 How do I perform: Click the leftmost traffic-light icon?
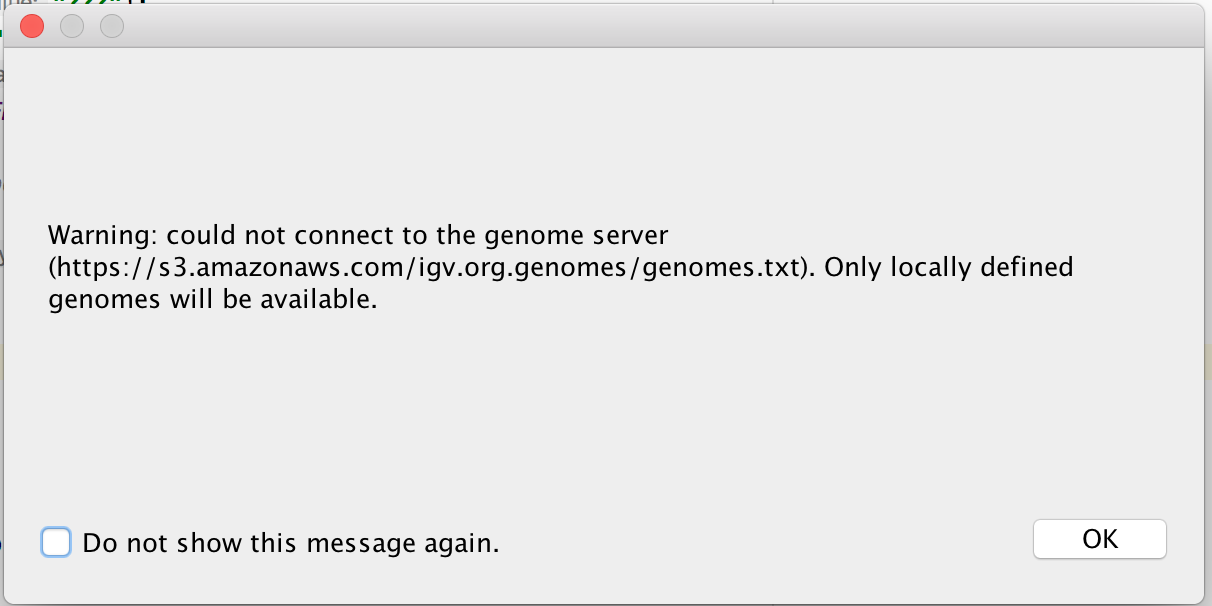(x=31, y=26)
